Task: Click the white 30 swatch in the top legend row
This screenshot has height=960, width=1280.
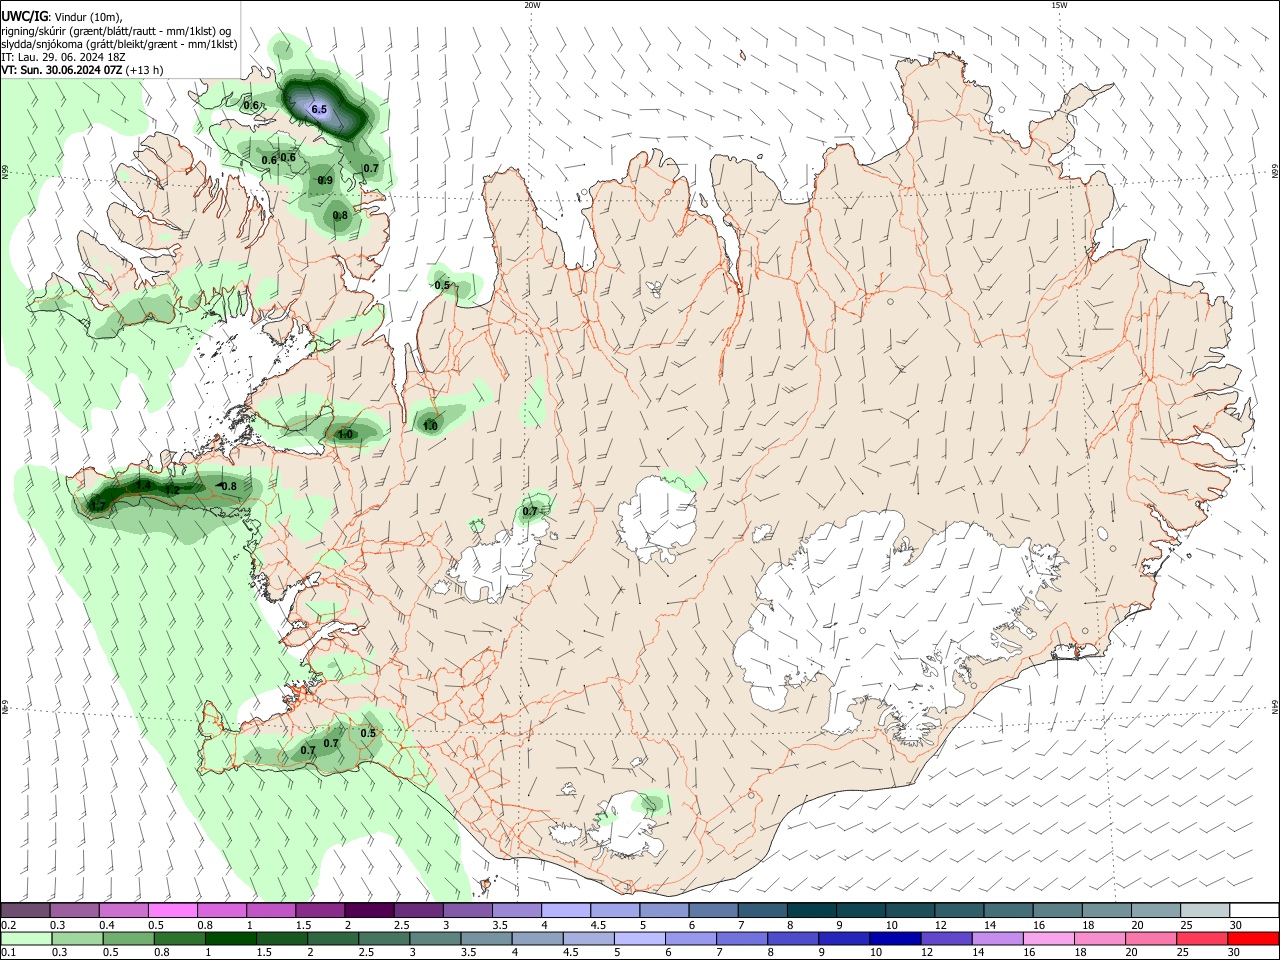Action: click(x=1253, y=910)
